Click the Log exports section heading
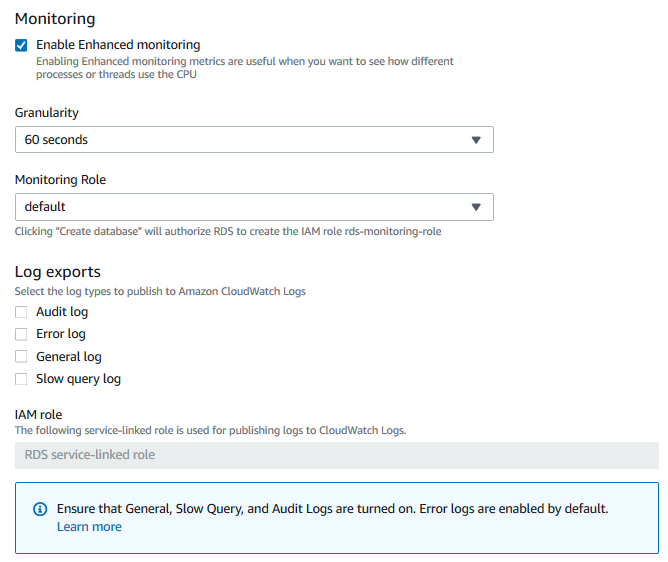This screenshot has width=668, height=562. [58, 272]
